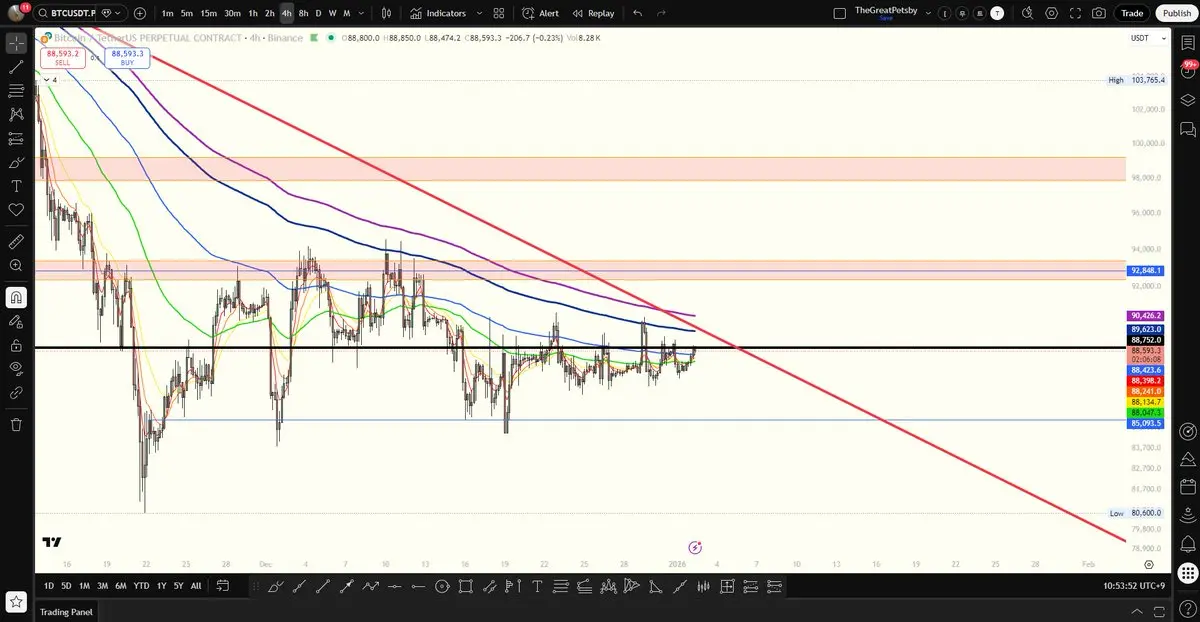Open the candlestick chart type selector
The height and width of the screenshot is (622, 1200).
386,13
